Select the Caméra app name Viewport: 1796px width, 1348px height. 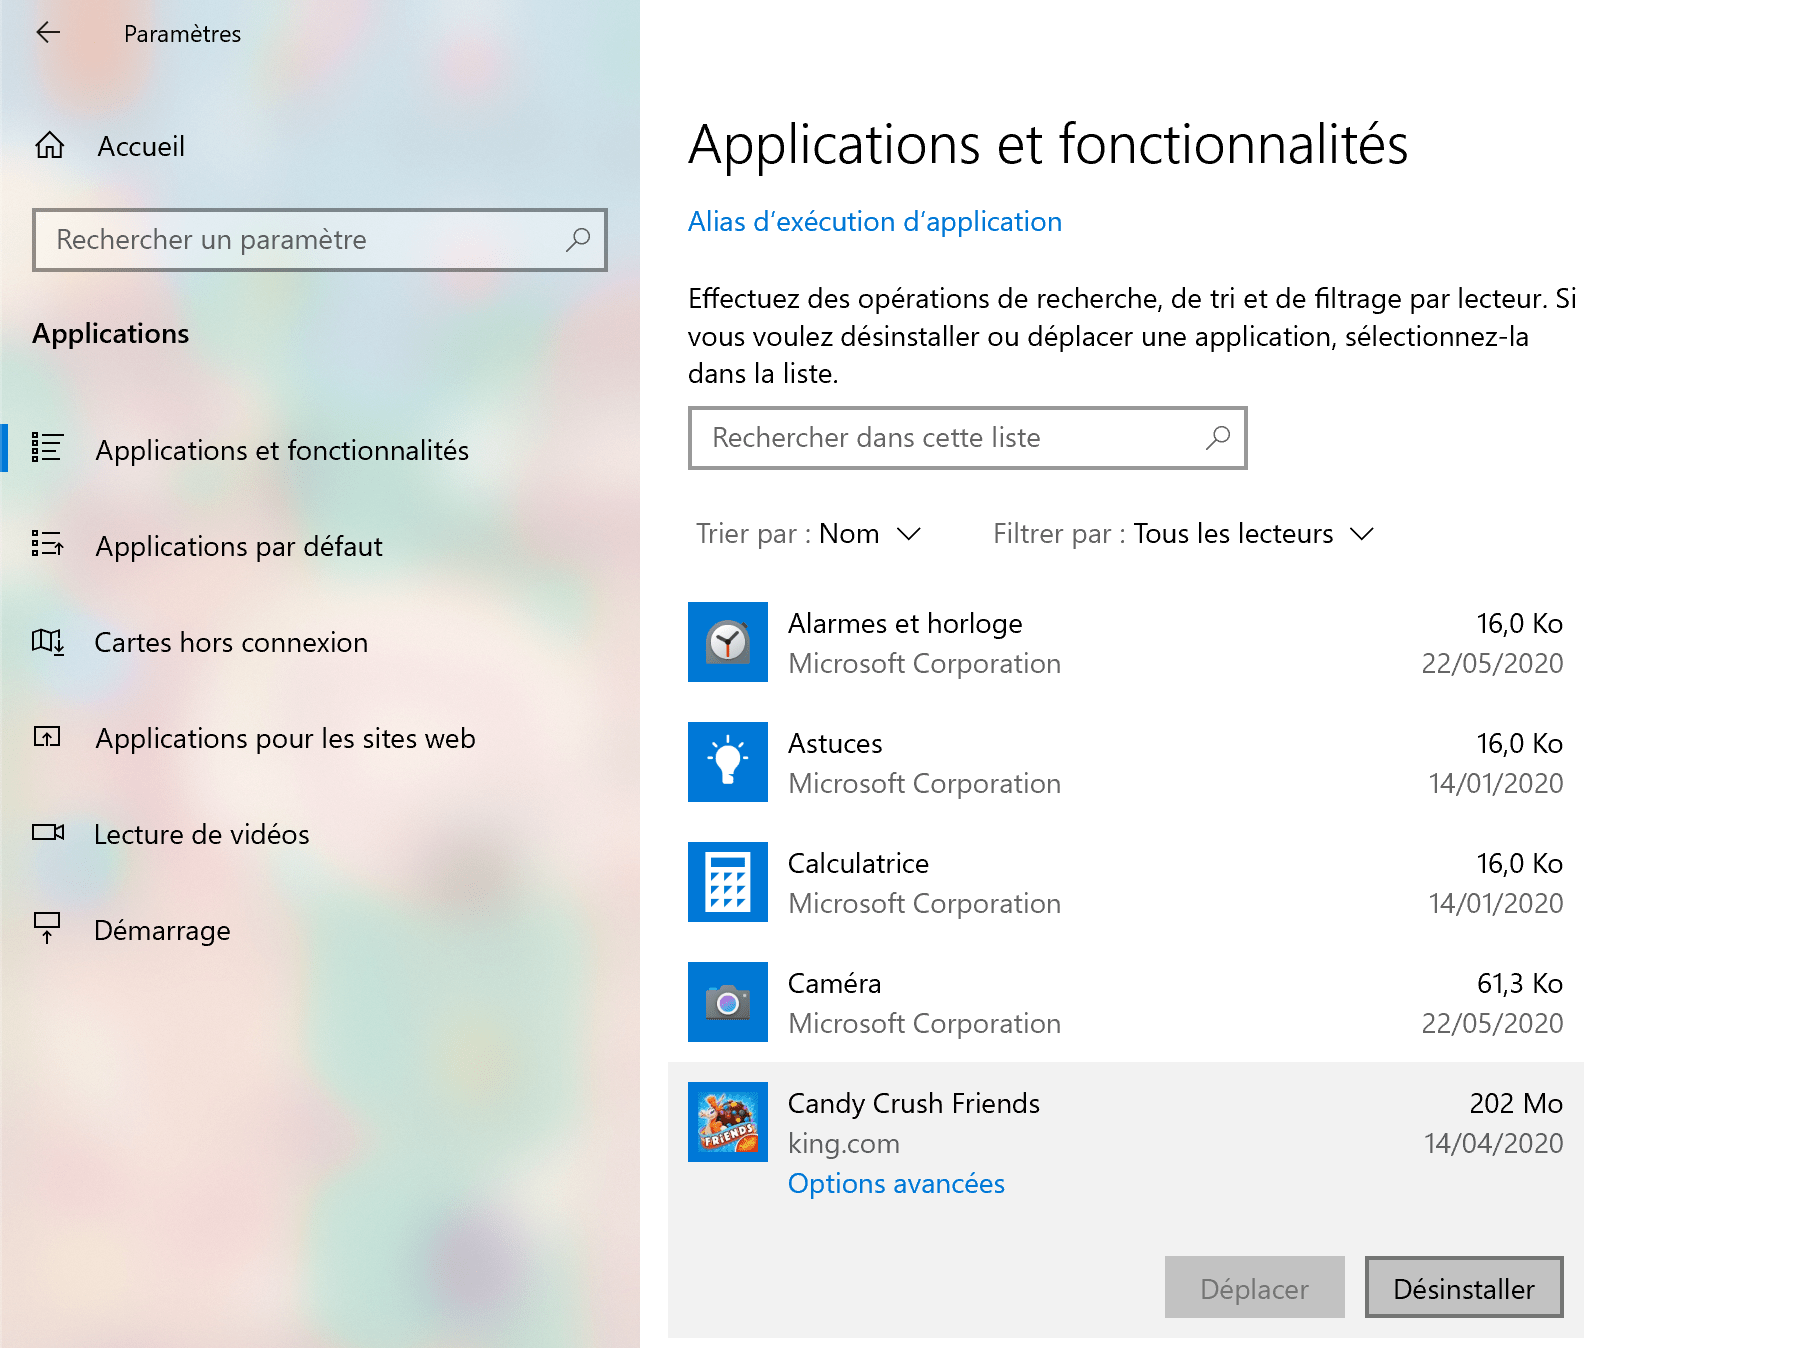(x=834, y=983)
